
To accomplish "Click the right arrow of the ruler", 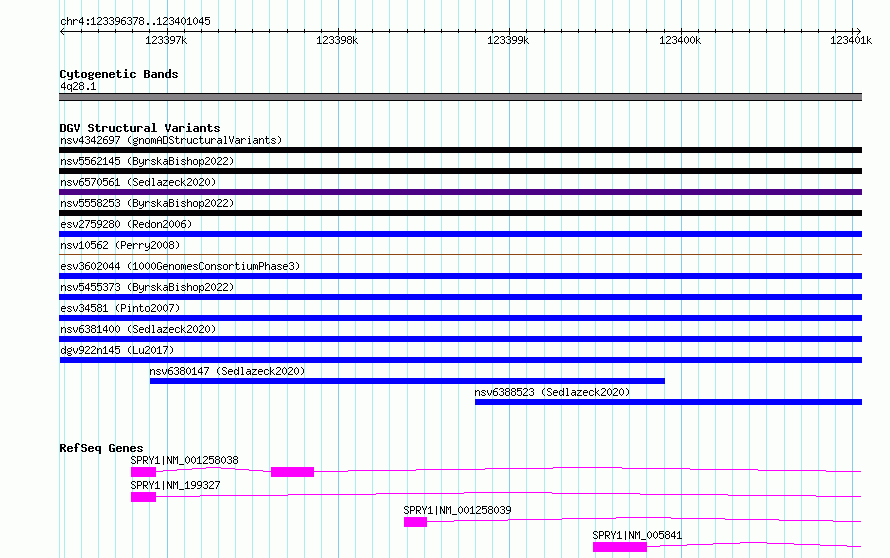I will tap(858, 32).
